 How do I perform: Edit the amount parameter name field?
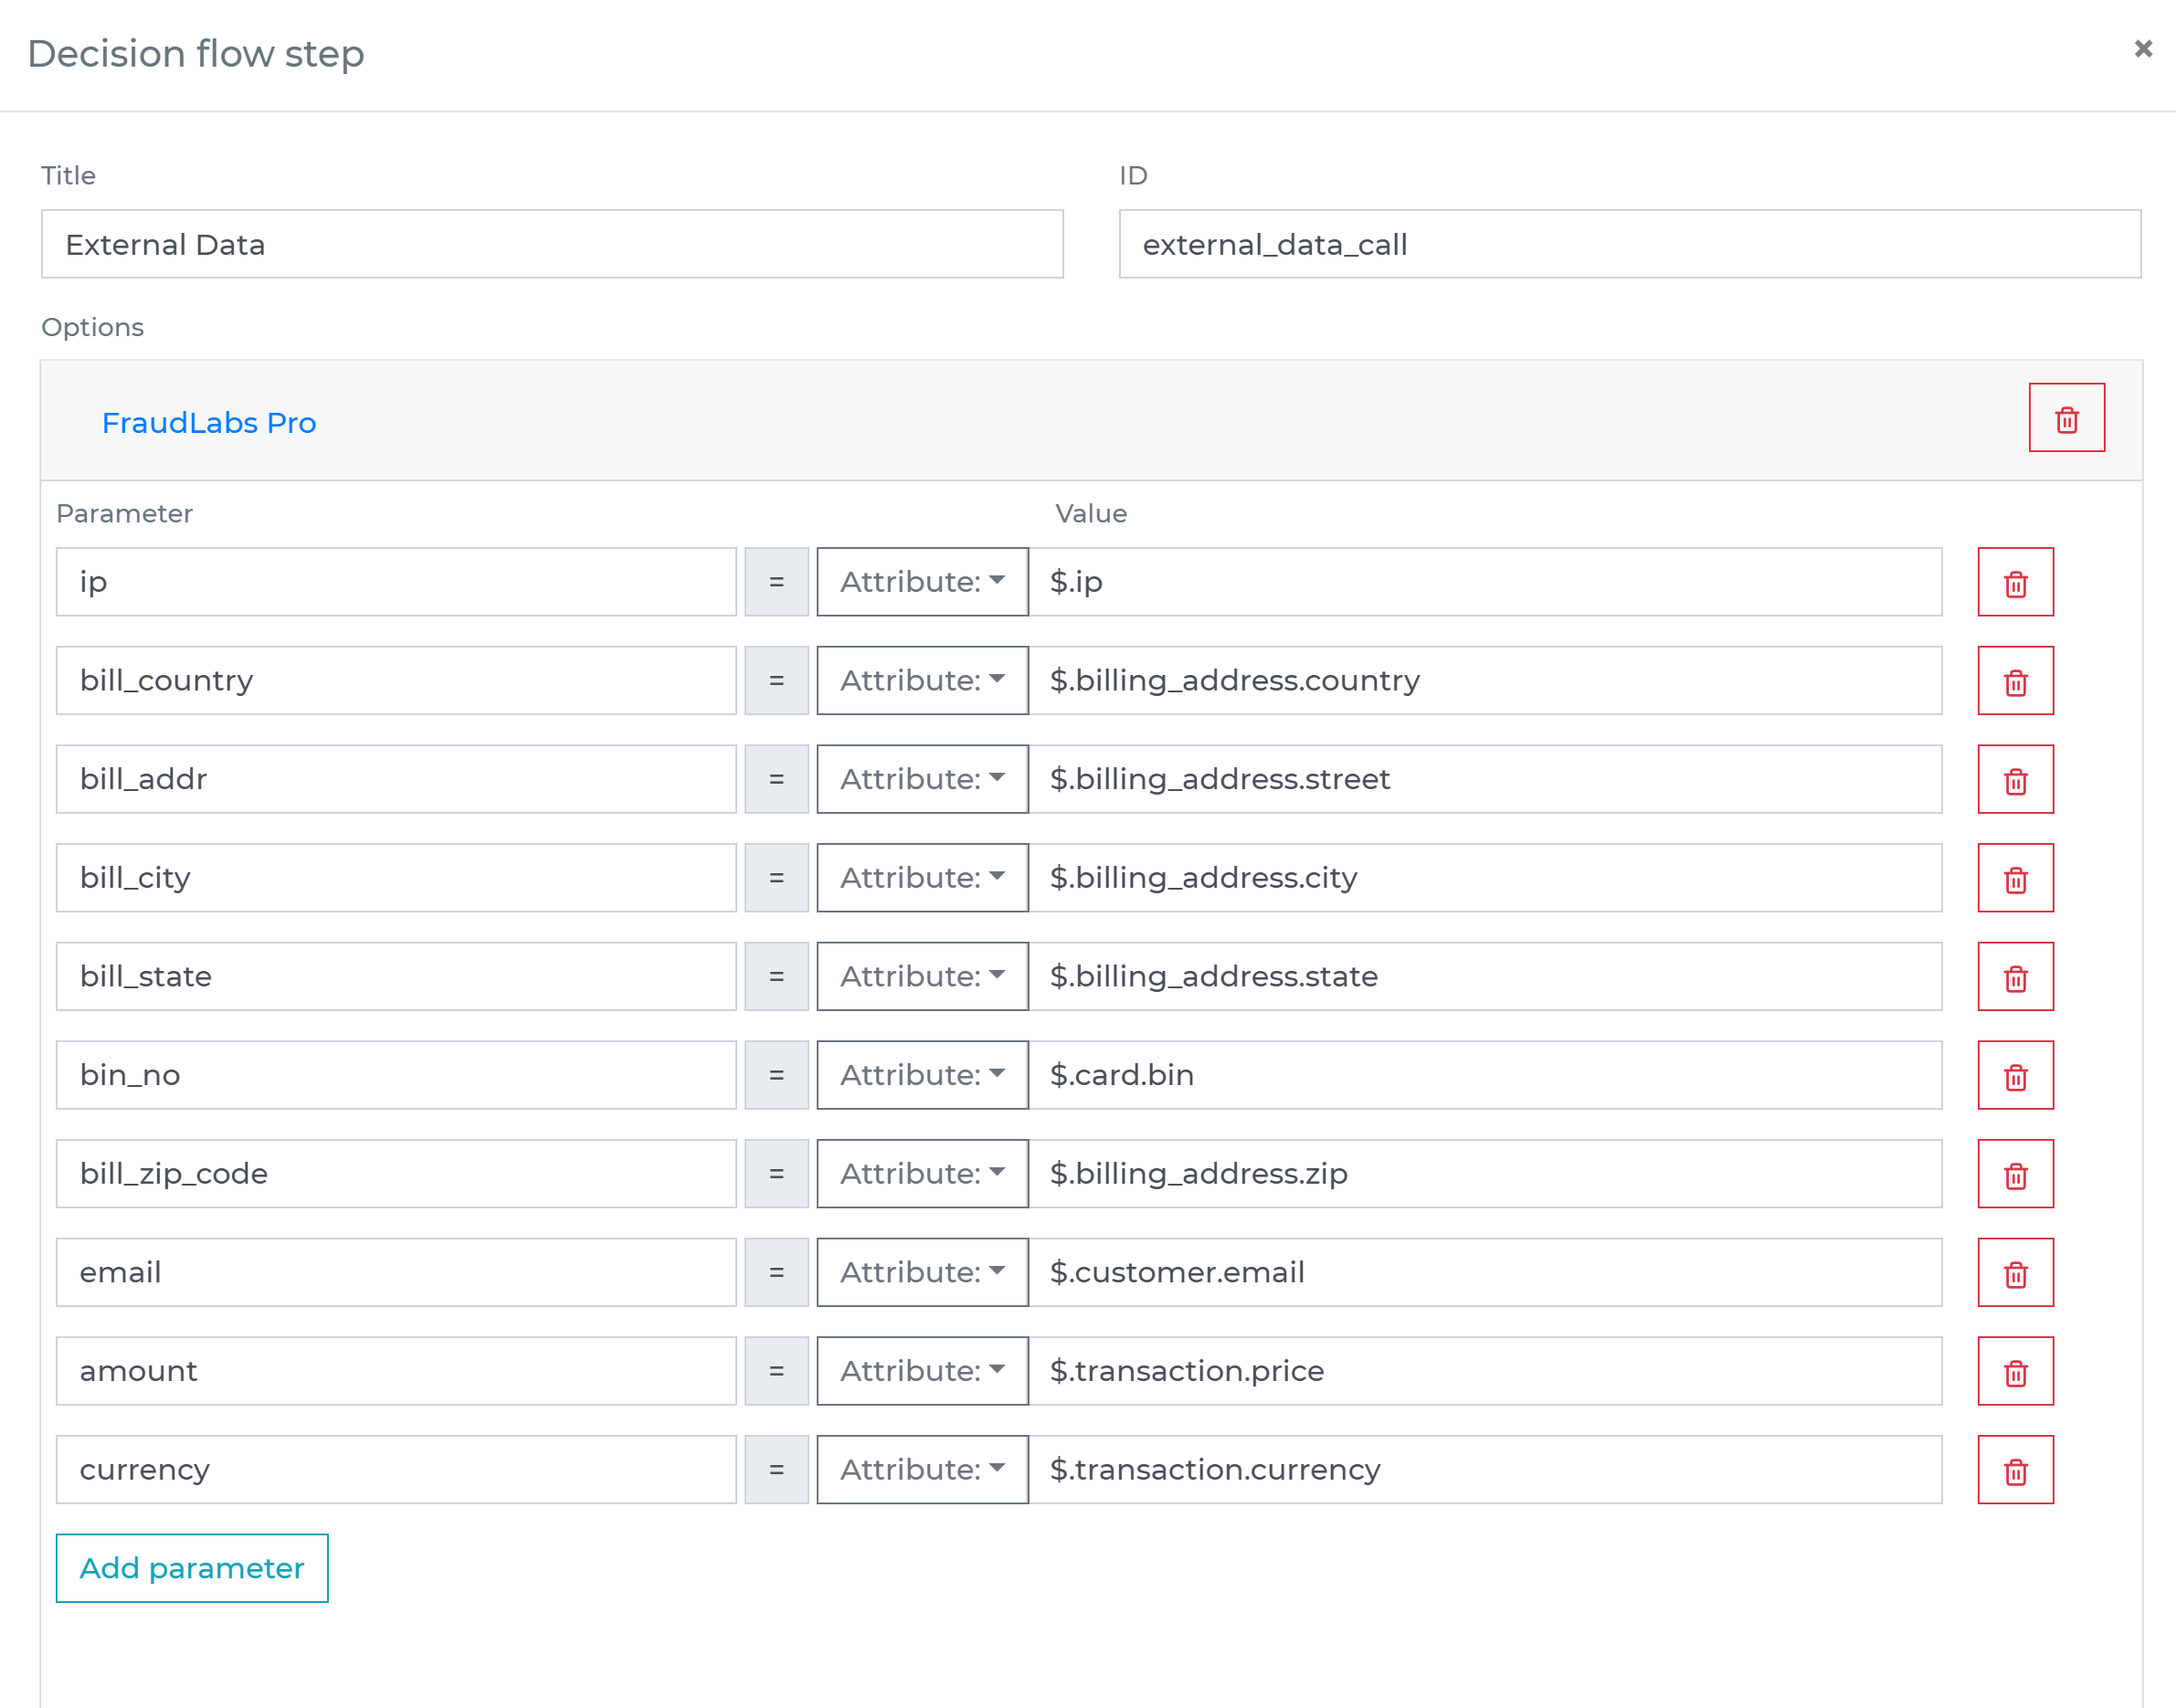tap(396, 1371)
